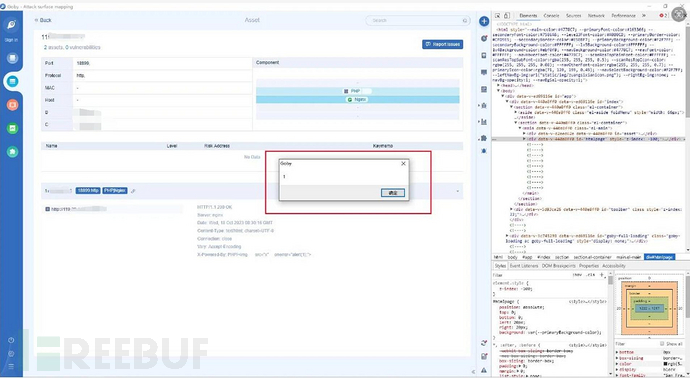Open the orange vulnerability icon in sidebar
The image size is (690, 378).
12,105
